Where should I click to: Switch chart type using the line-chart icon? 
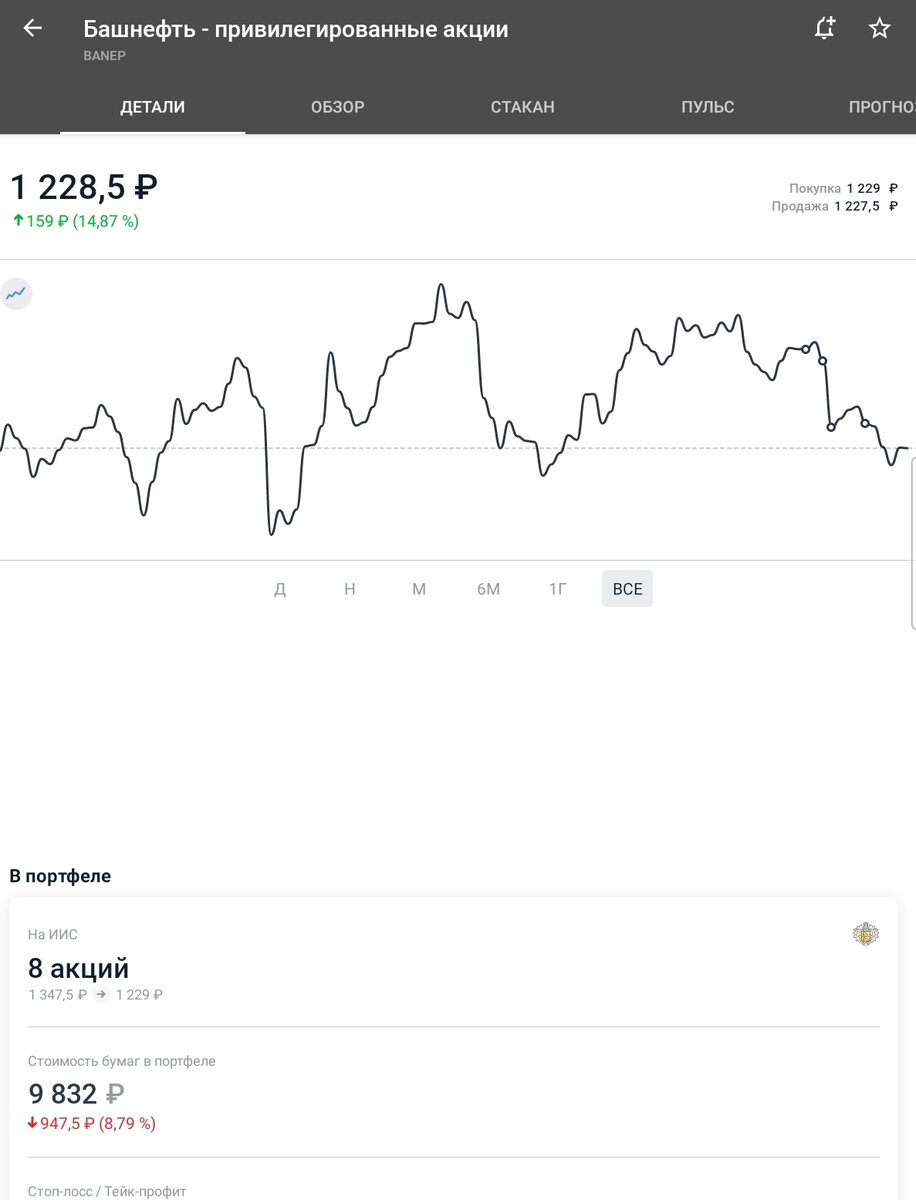16,294
